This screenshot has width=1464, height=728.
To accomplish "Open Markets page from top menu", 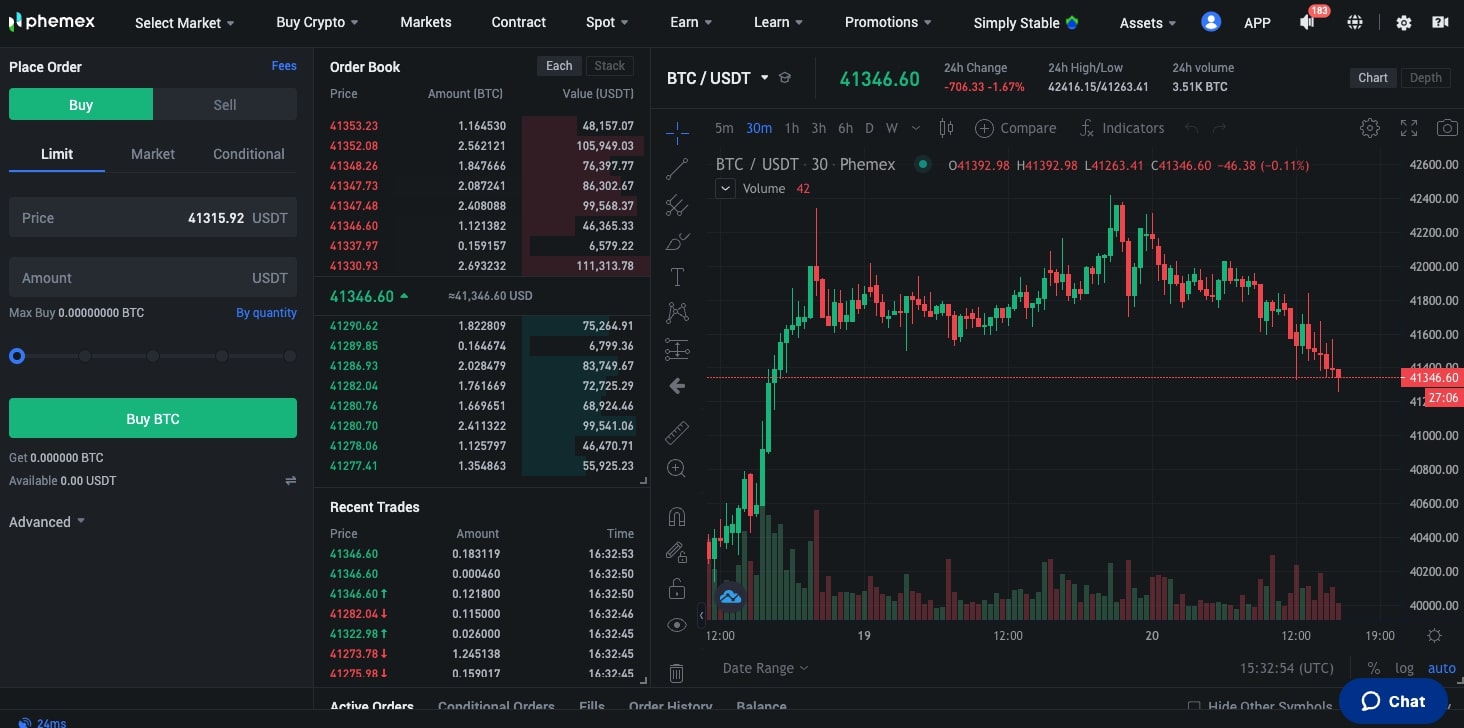I will (426, 22).
